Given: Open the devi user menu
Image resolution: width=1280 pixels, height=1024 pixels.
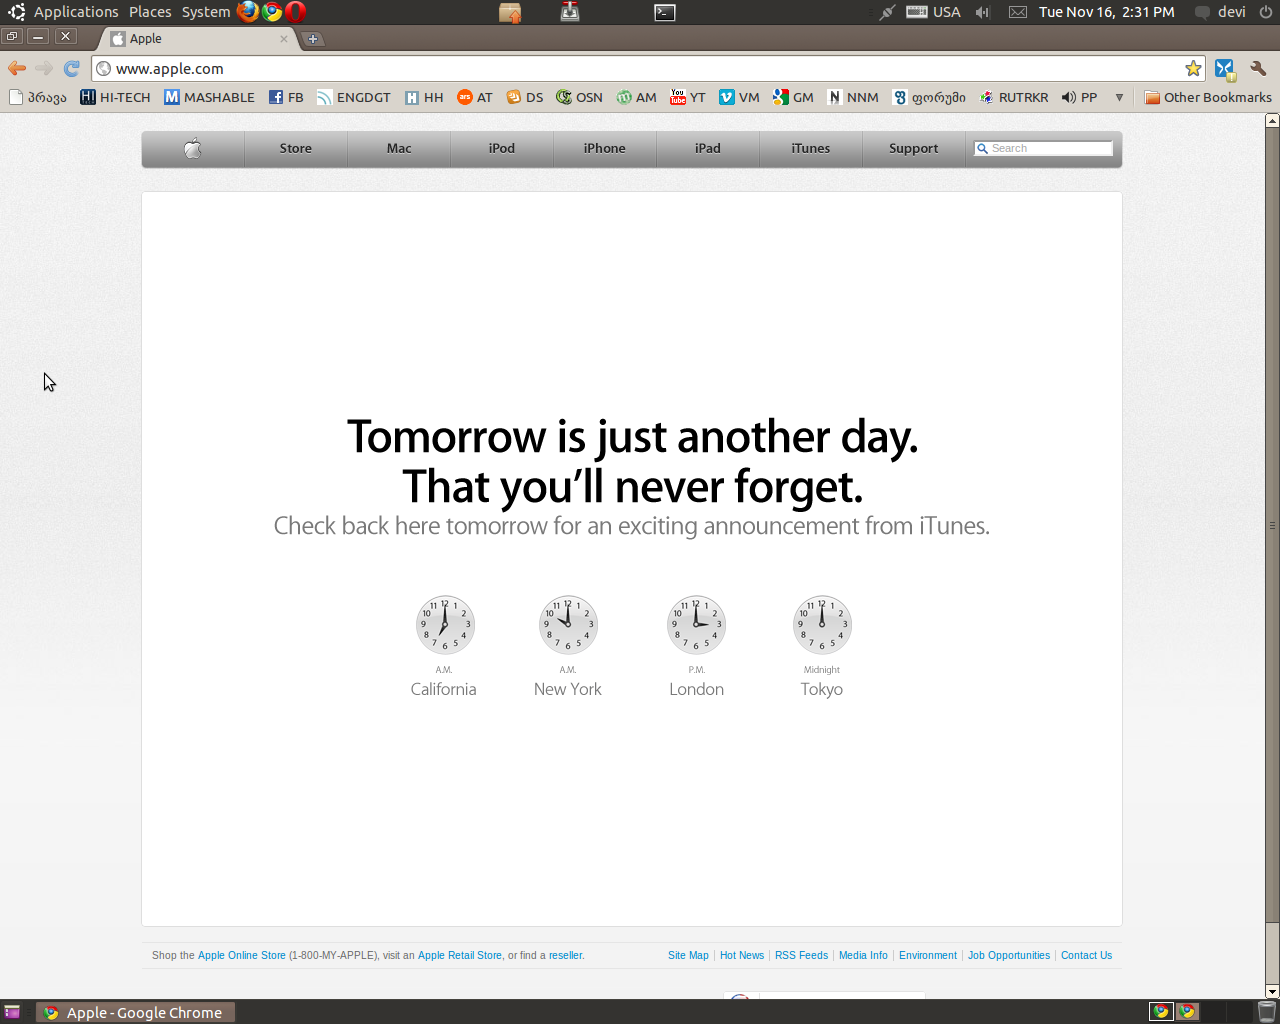Looking at the screenshot, I should 1231,12.
